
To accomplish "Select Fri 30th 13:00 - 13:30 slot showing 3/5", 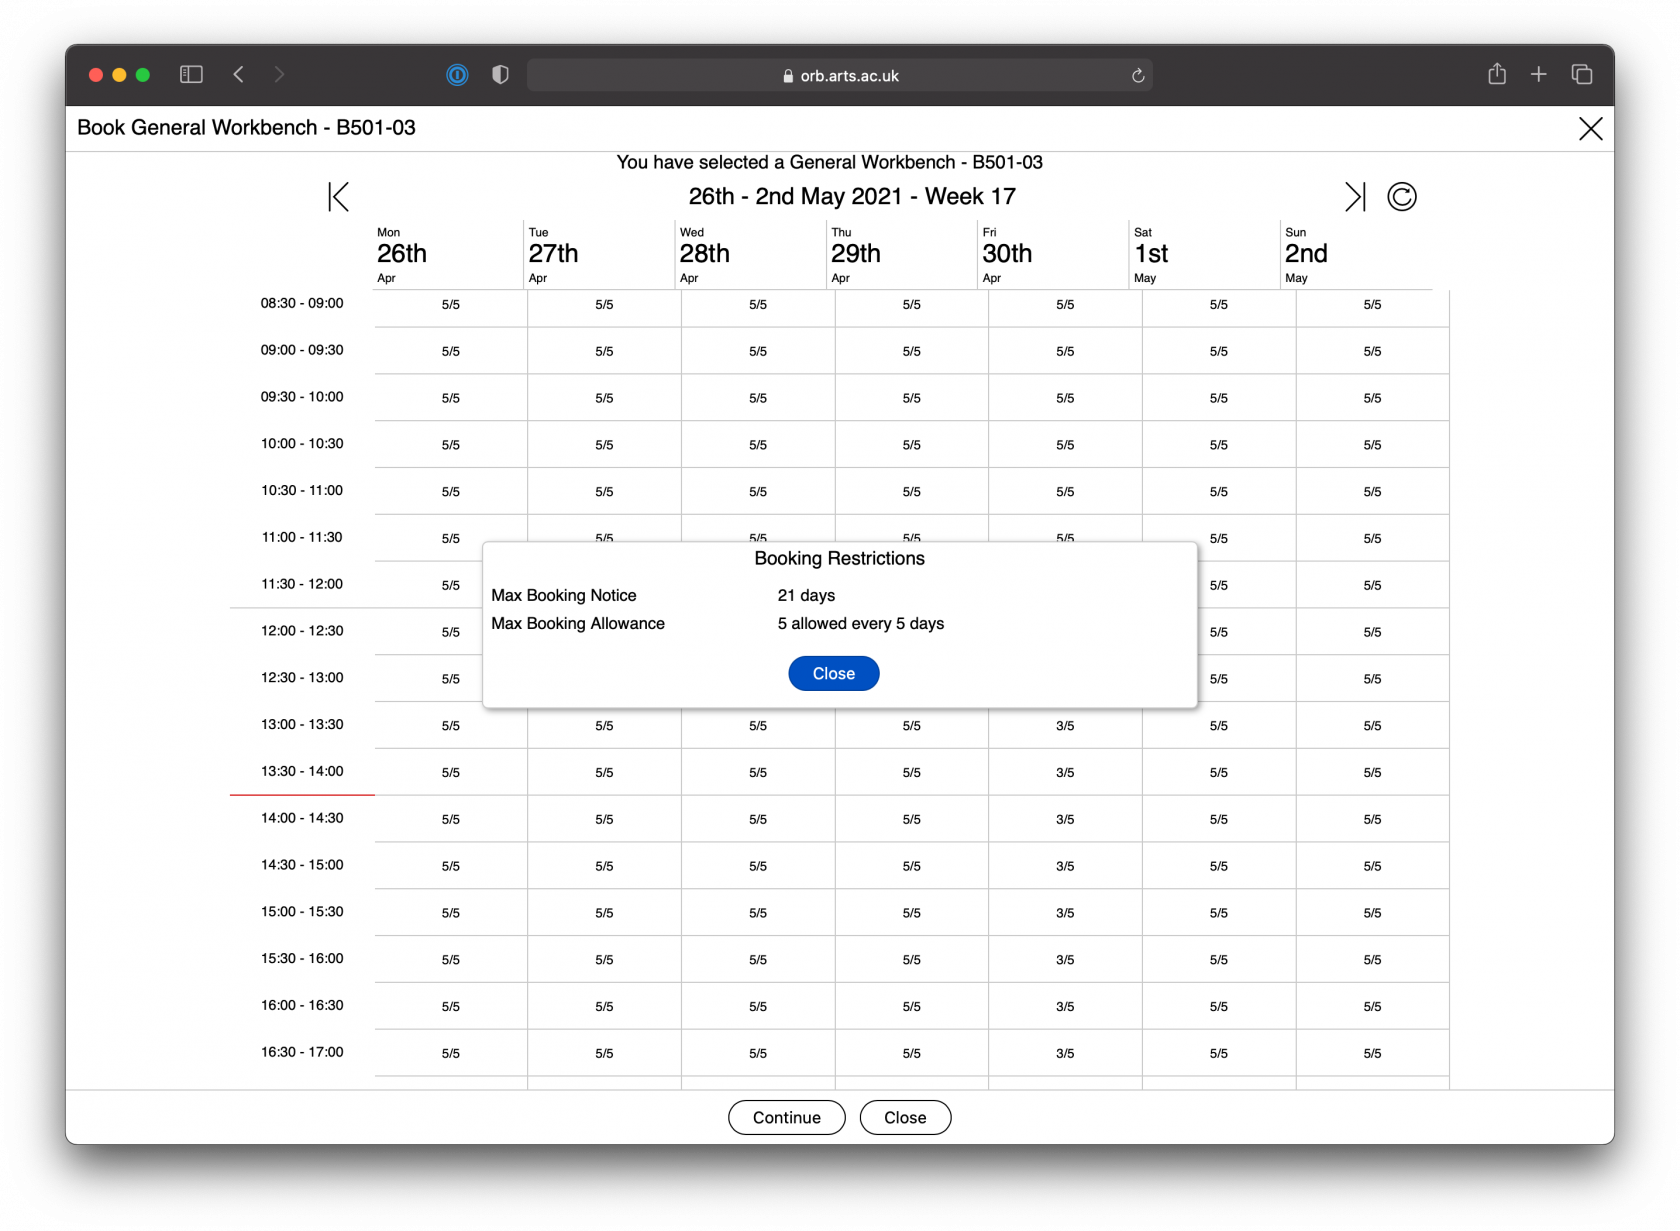I will coord(1065,726).
